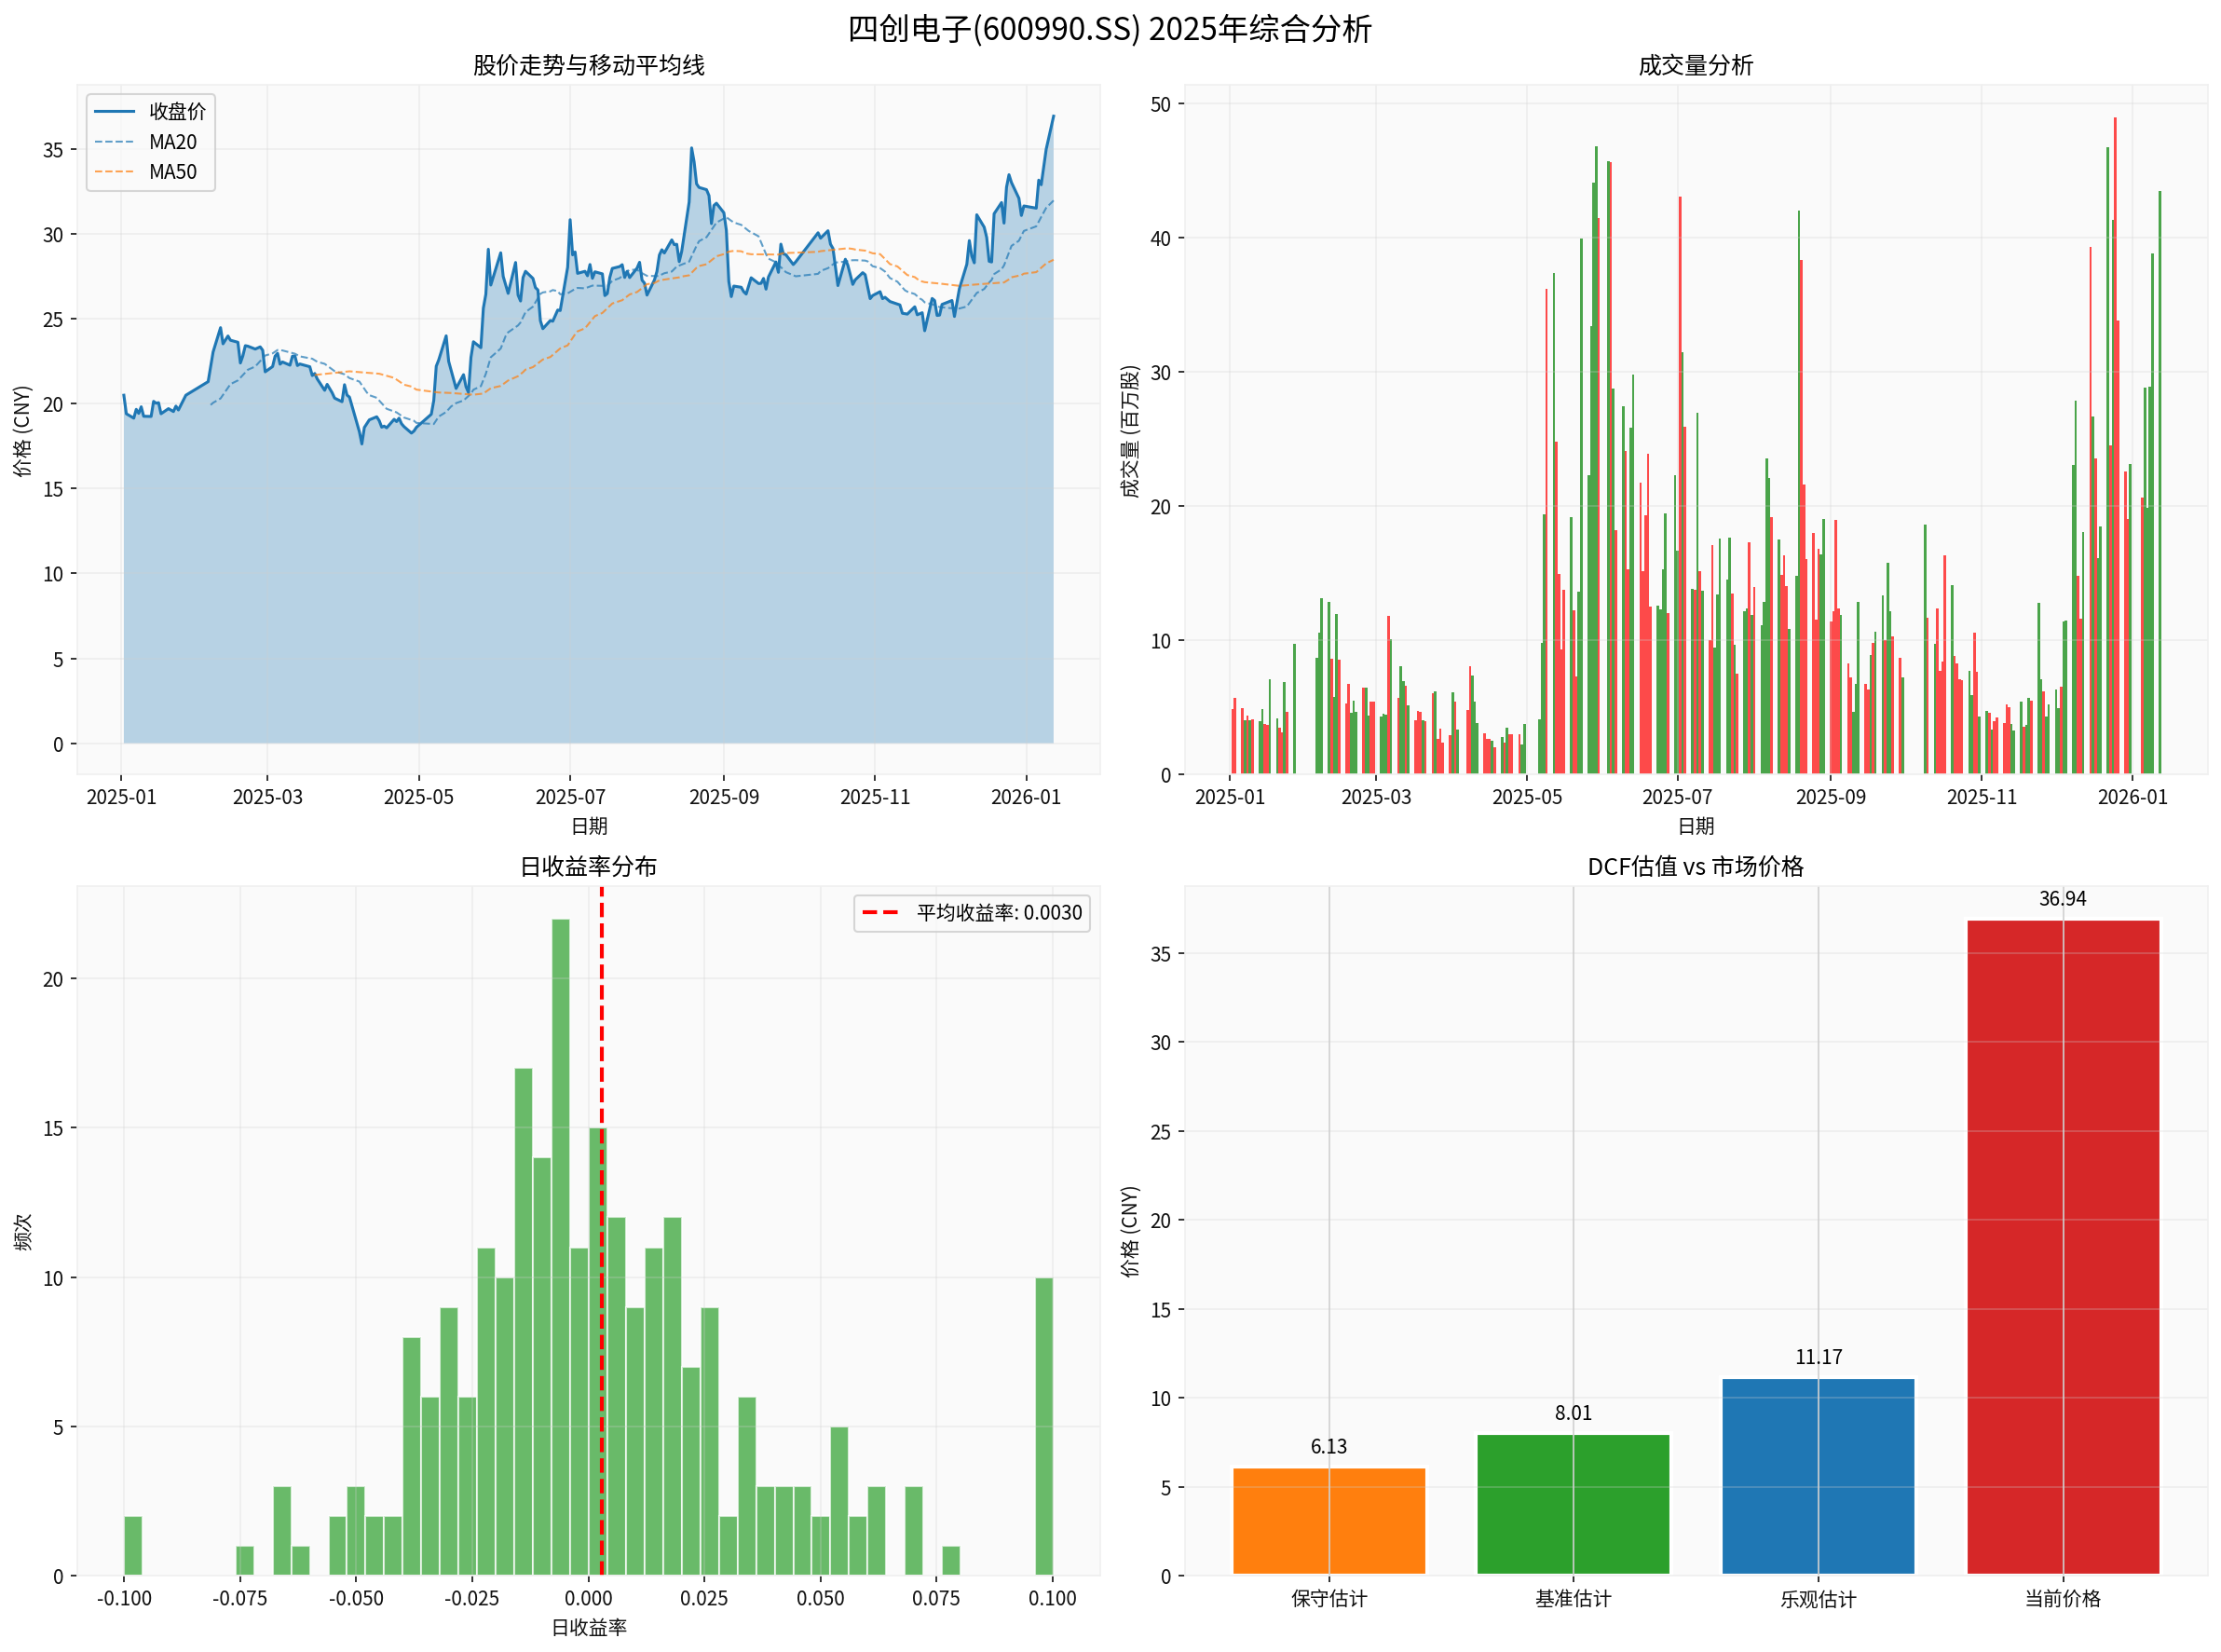This screenshot has height=1652, width=2221.
Task: Click the DCF估值 vs 市场价格 title
Action: pyautogui.click(x=1695, y=867)
